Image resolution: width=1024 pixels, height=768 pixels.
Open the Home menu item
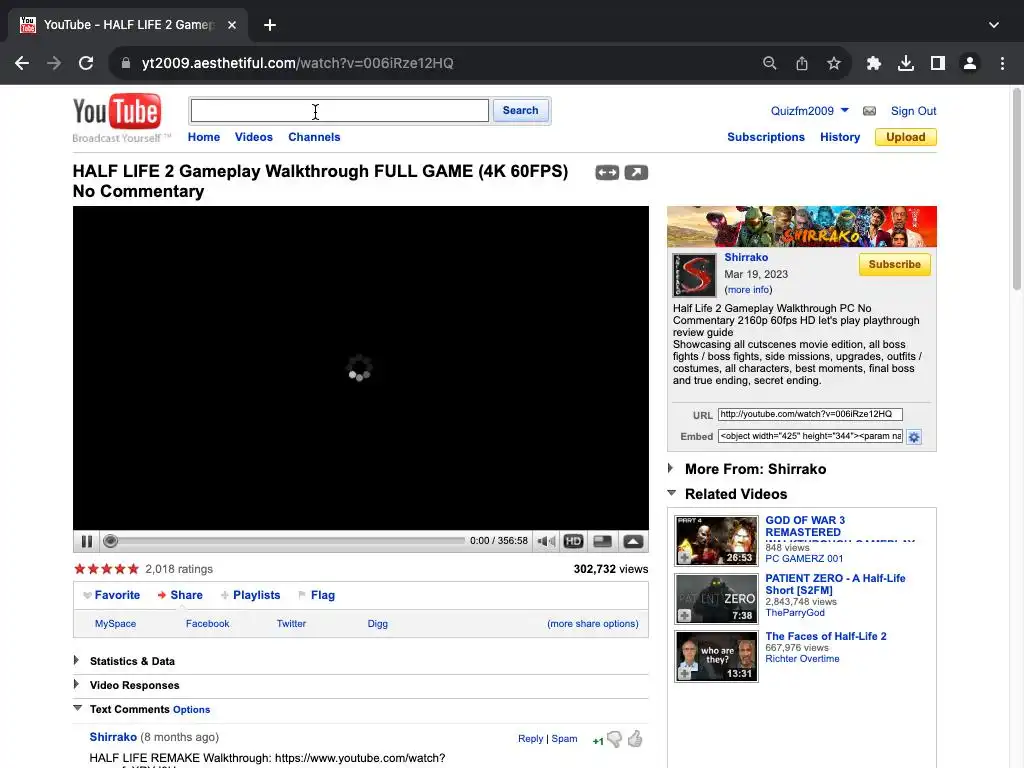click(x=204, y=137)
